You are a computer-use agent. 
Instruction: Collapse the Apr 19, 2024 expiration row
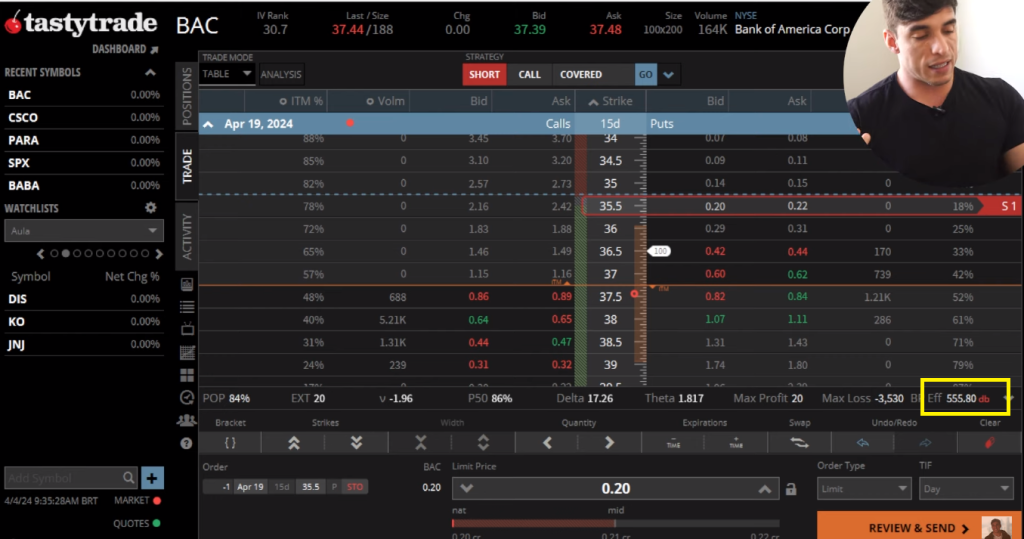[209, 124]
